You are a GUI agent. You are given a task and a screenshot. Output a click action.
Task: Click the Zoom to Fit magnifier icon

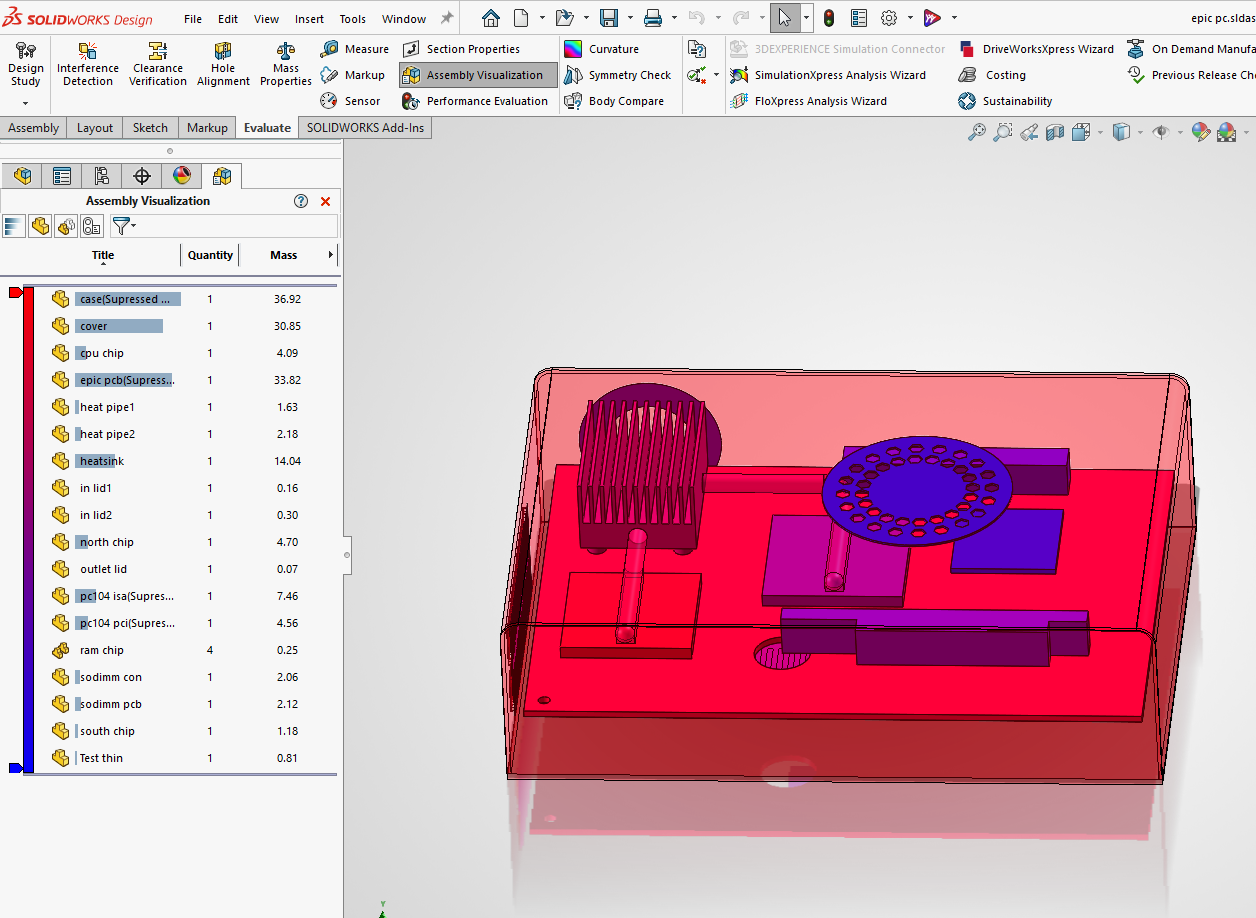977,132
